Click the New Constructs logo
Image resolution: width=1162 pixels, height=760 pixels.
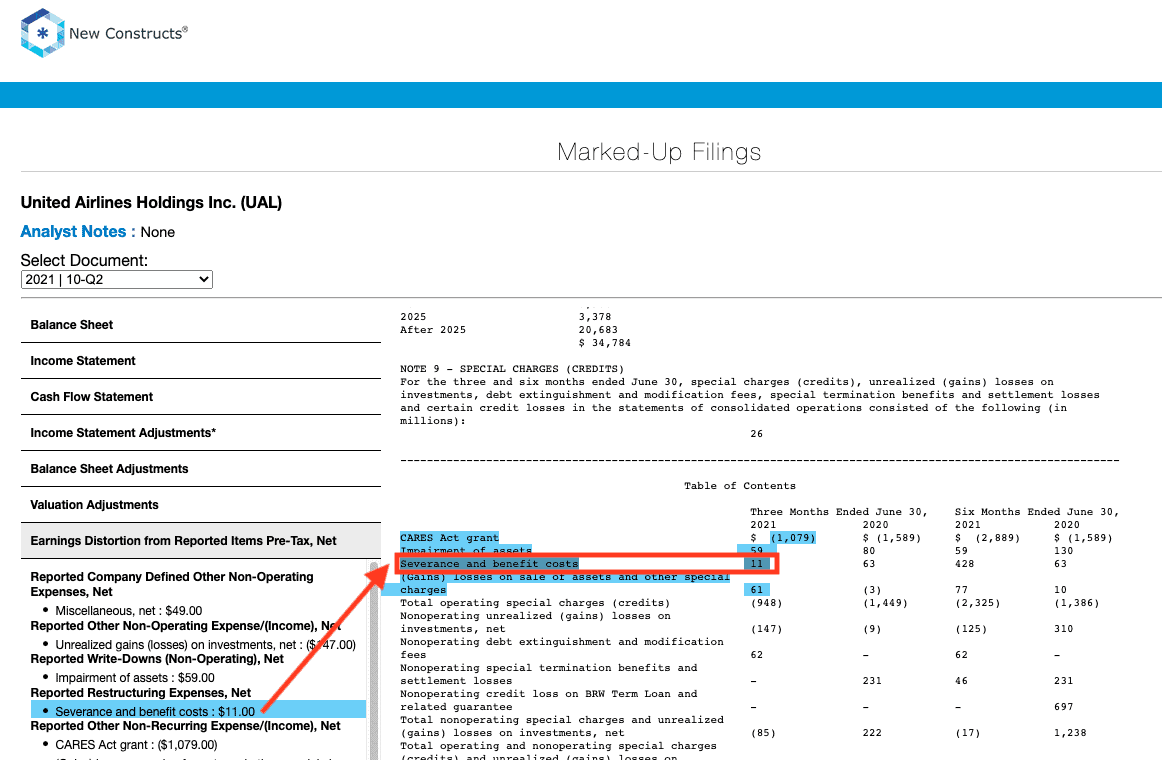(104, 33)
